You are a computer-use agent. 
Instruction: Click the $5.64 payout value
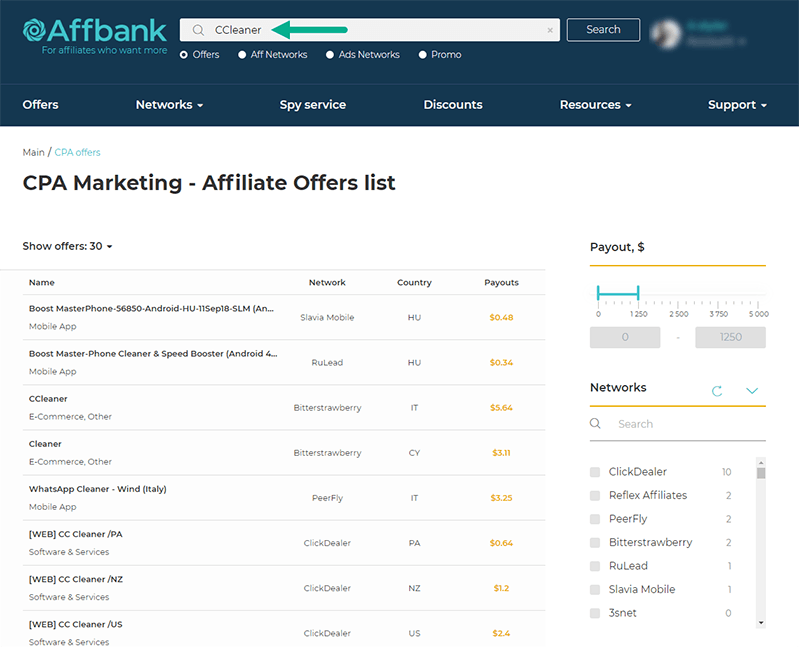click(501, 408)
